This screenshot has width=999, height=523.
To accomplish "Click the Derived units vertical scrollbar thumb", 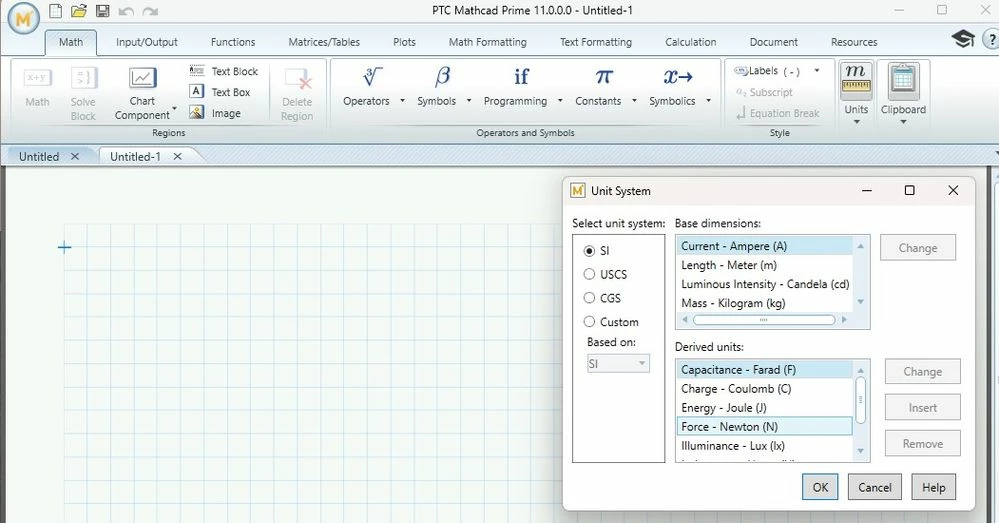I will click(860, 400).
